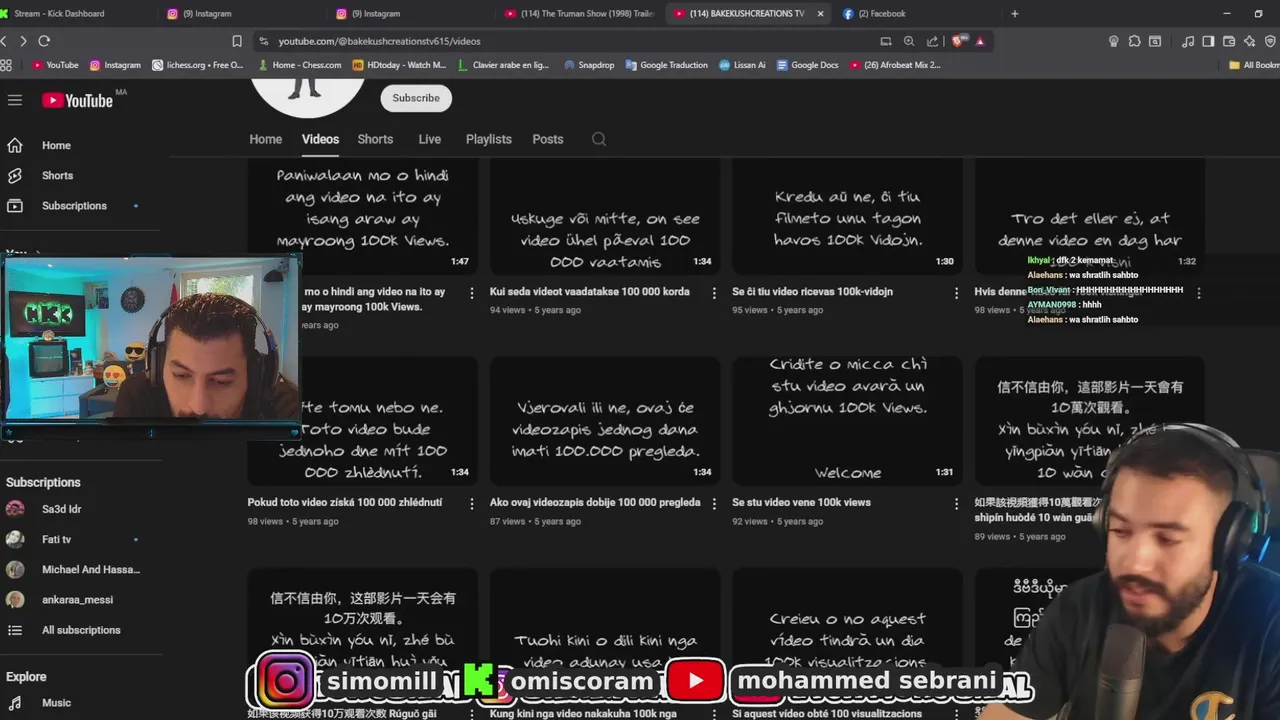Open the lichess.org bookmark
The width and height of the screenshot is (1280, 720).
(198, 65)
